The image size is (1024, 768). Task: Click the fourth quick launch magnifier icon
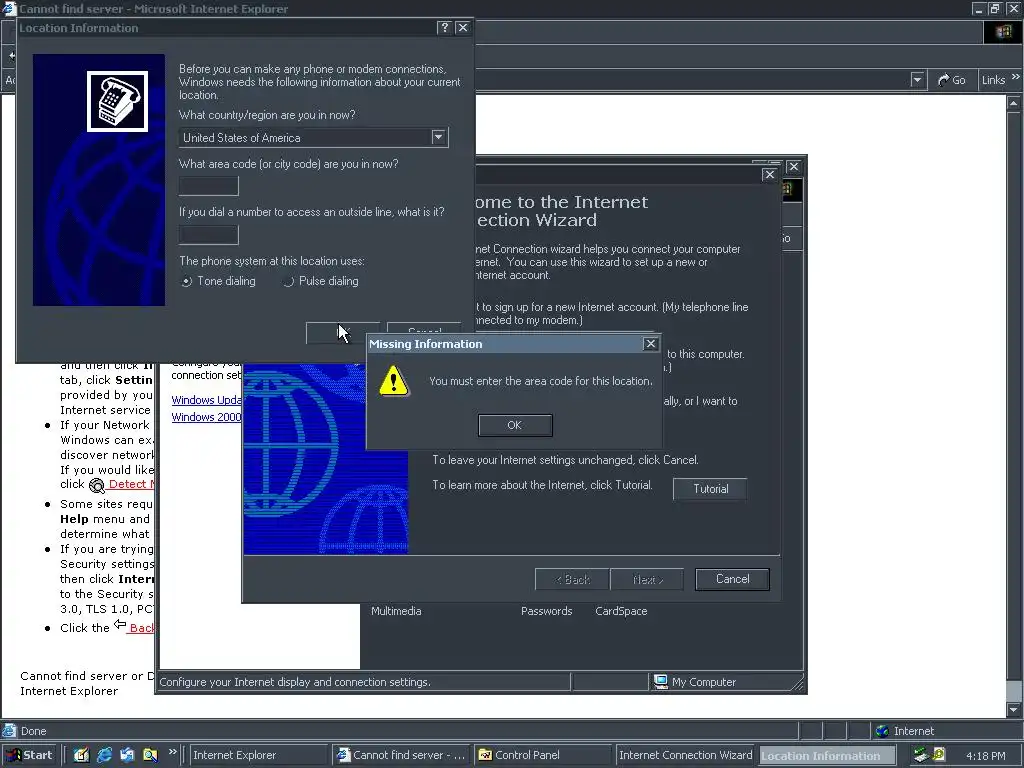150,755
